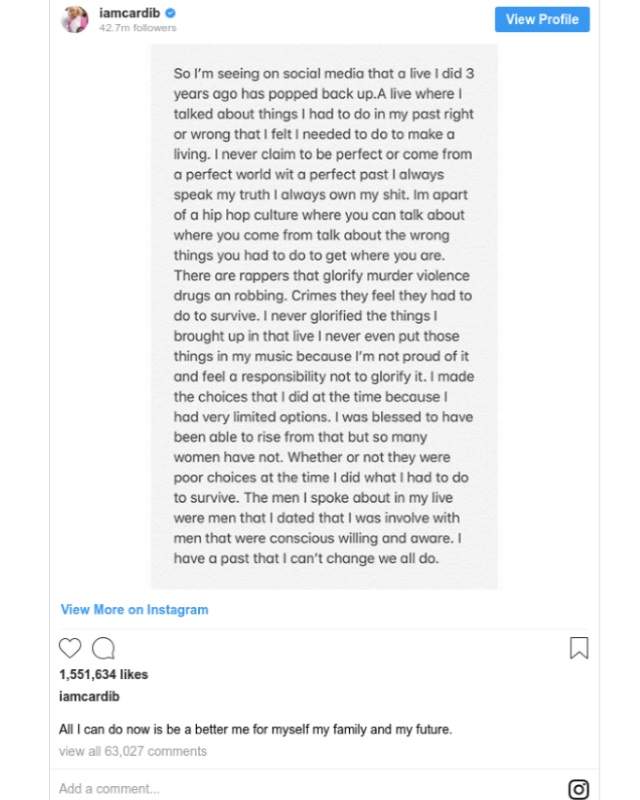This screenshot has width=640, height=800.
Task: Click the caption starting with All I can do now
Action: pyautogui.click(x=255, y=729)
